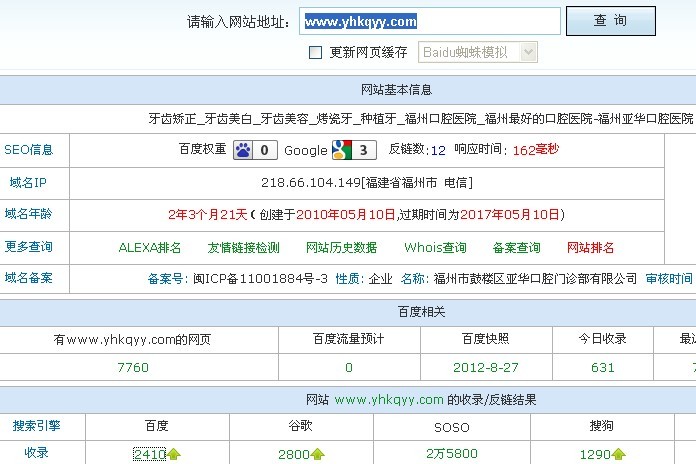This screenshot has width=696, height=464.
Task: Click Google indexed count 2800
Action: click(x=294, y=454)
